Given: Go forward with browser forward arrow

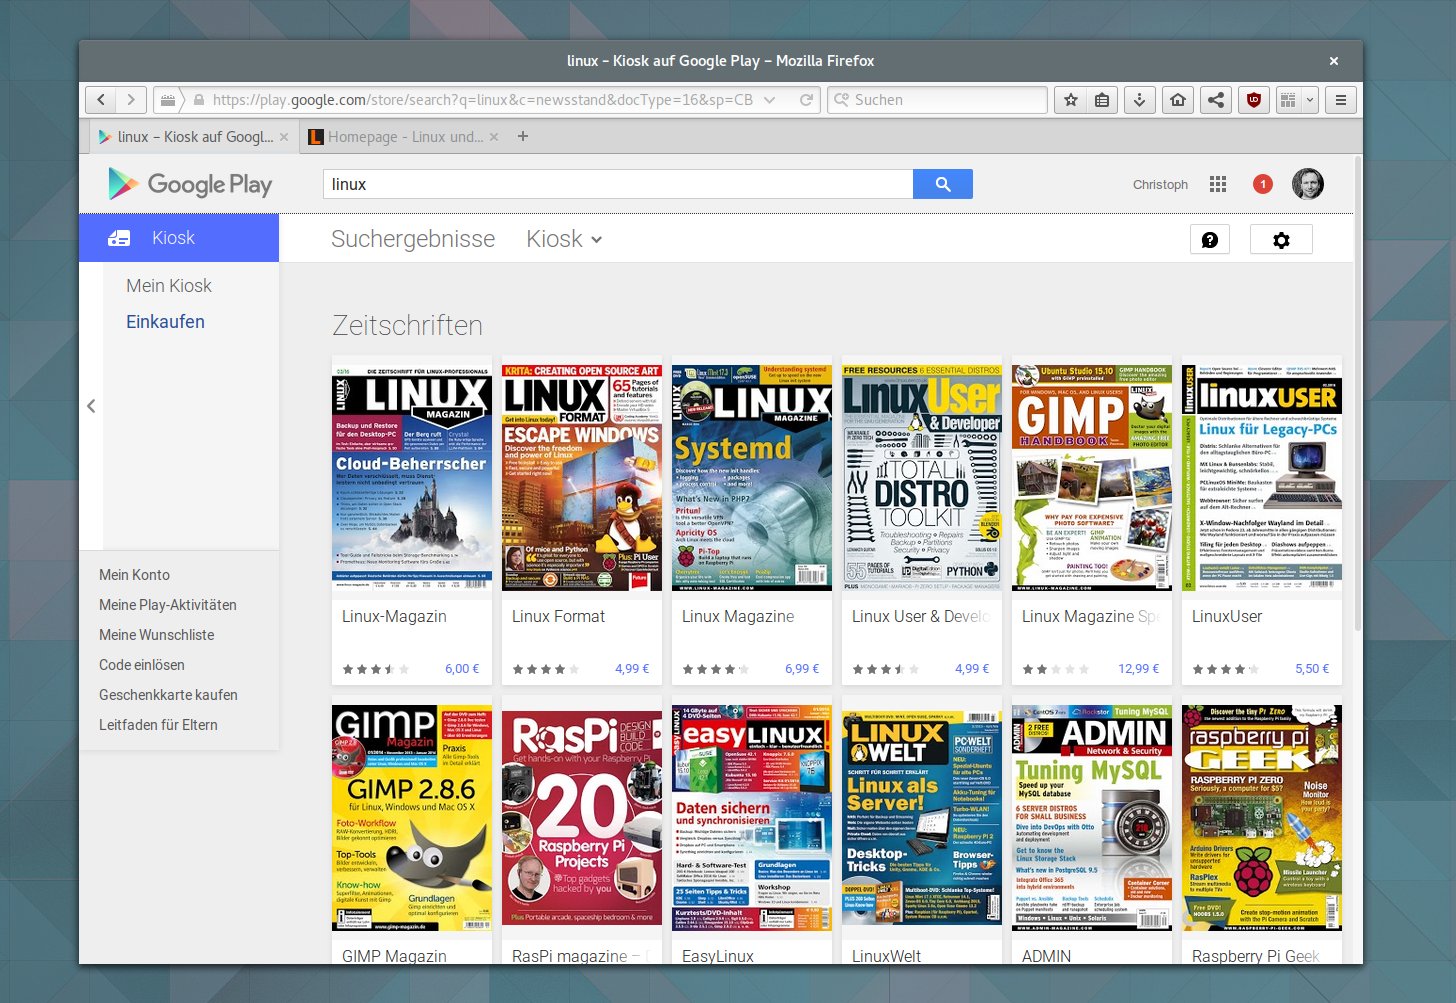Looking at the screenshot, I should pos(131,100).
